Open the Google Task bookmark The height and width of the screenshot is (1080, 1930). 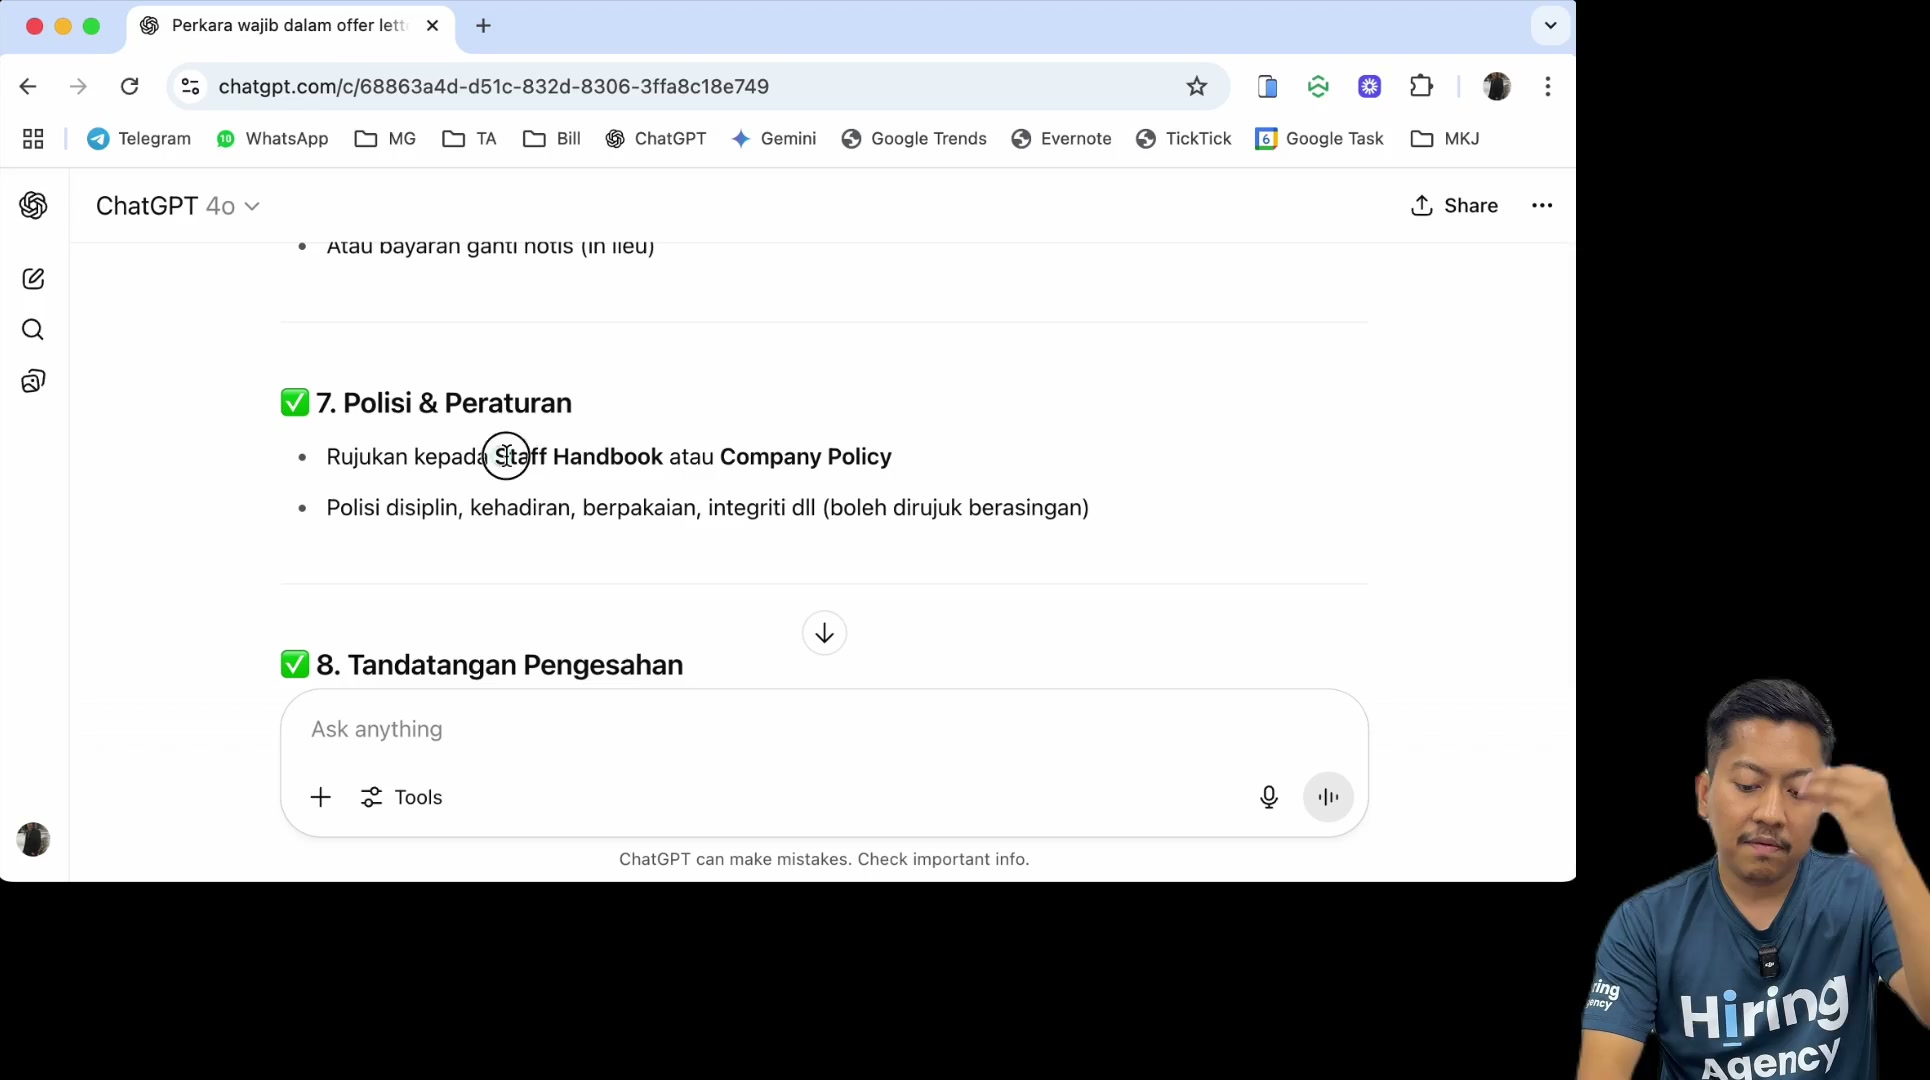tap(1319, 139)
